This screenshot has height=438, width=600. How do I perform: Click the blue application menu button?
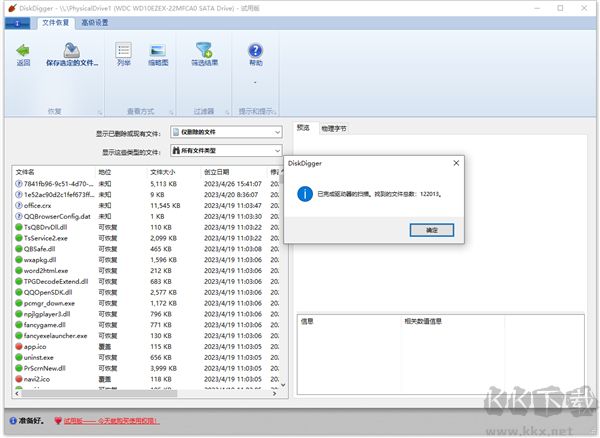pos(18,22)
